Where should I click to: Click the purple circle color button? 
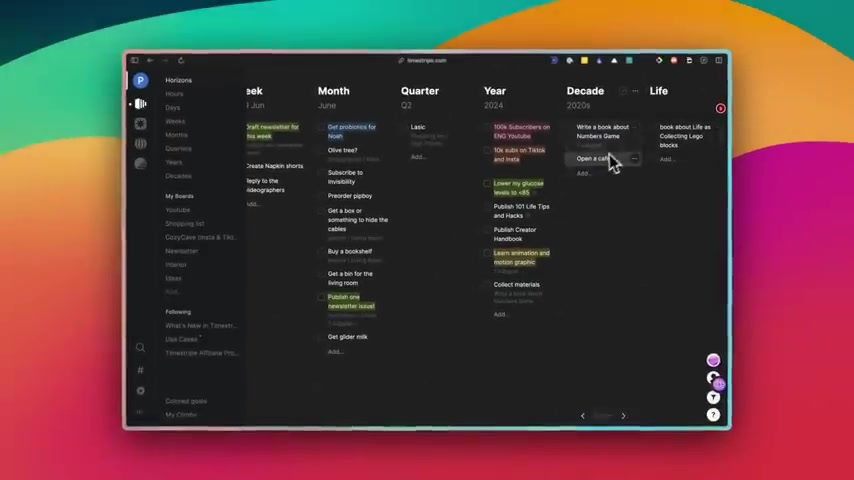coord(713,360)
